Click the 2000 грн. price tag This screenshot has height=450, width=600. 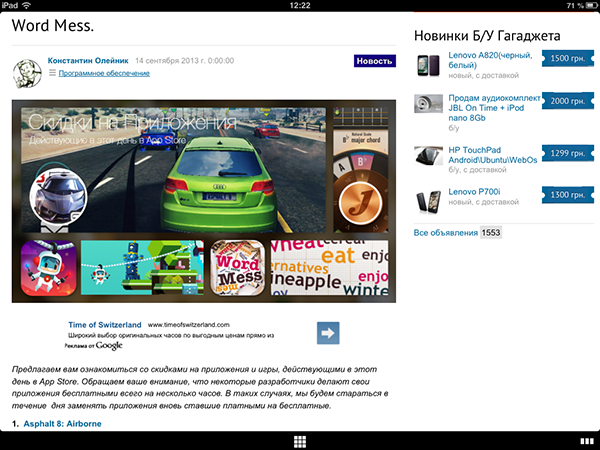click(x=568, y=101)
